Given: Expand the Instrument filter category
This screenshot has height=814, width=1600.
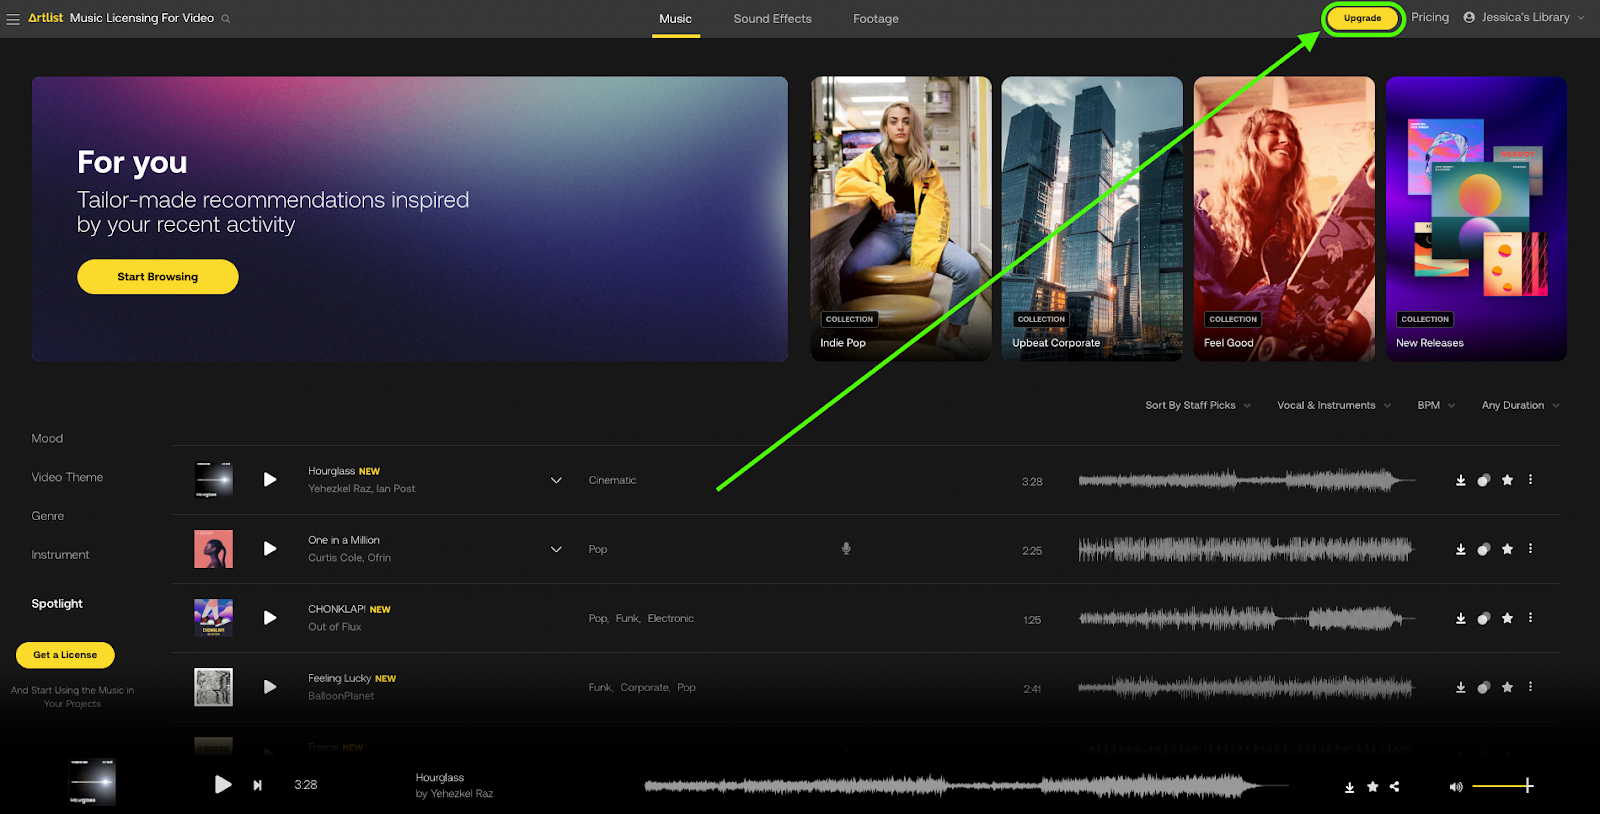Looking at the screenshot, I should [60, 554].
